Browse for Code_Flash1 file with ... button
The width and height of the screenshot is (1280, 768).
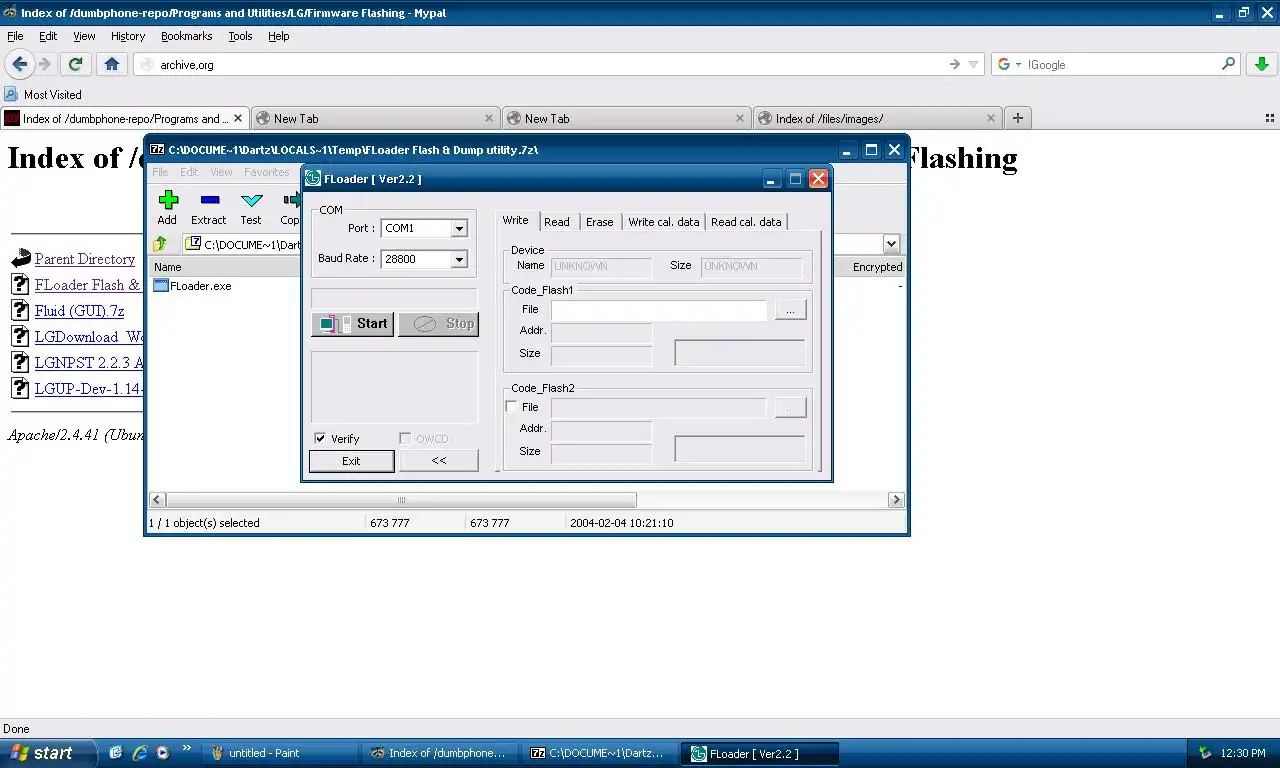790,310
